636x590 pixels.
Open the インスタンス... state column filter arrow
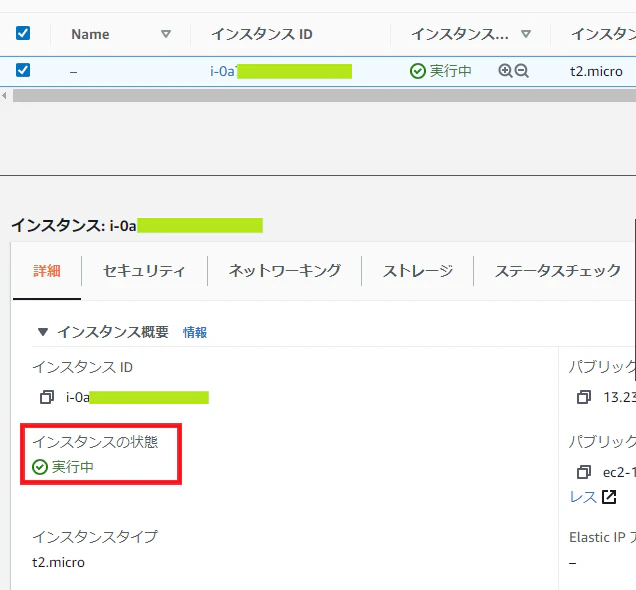coord(526,34)
